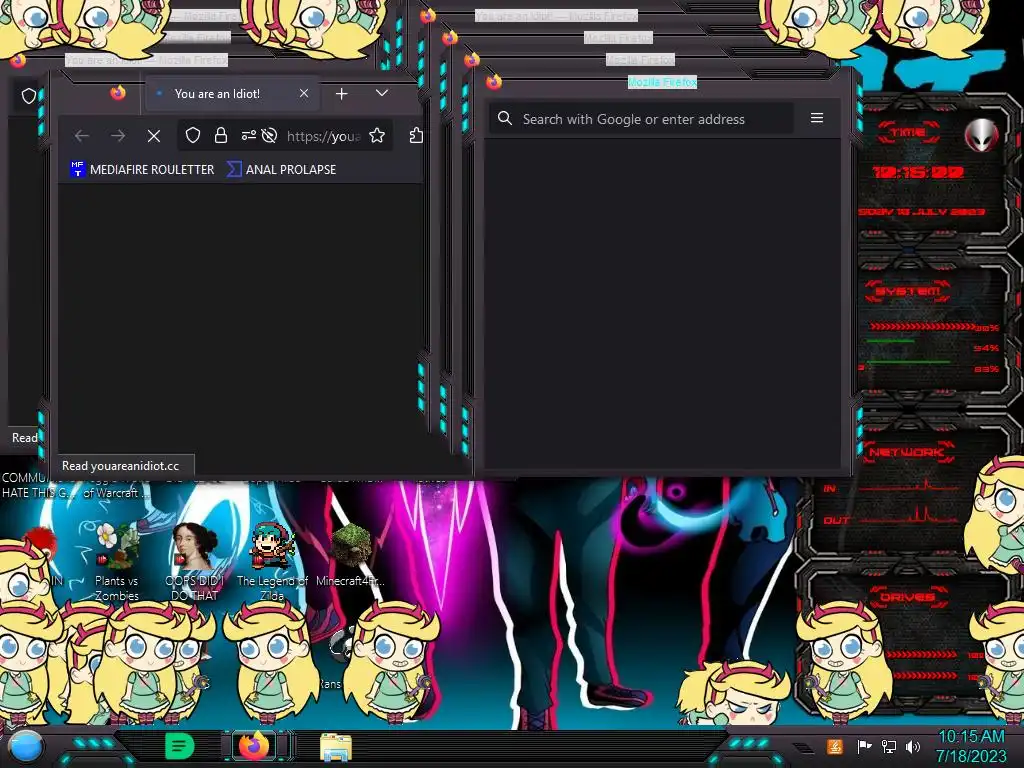
Task: Open the hamburger menu in right Firefox window
Action: click(x=817, y=118)
